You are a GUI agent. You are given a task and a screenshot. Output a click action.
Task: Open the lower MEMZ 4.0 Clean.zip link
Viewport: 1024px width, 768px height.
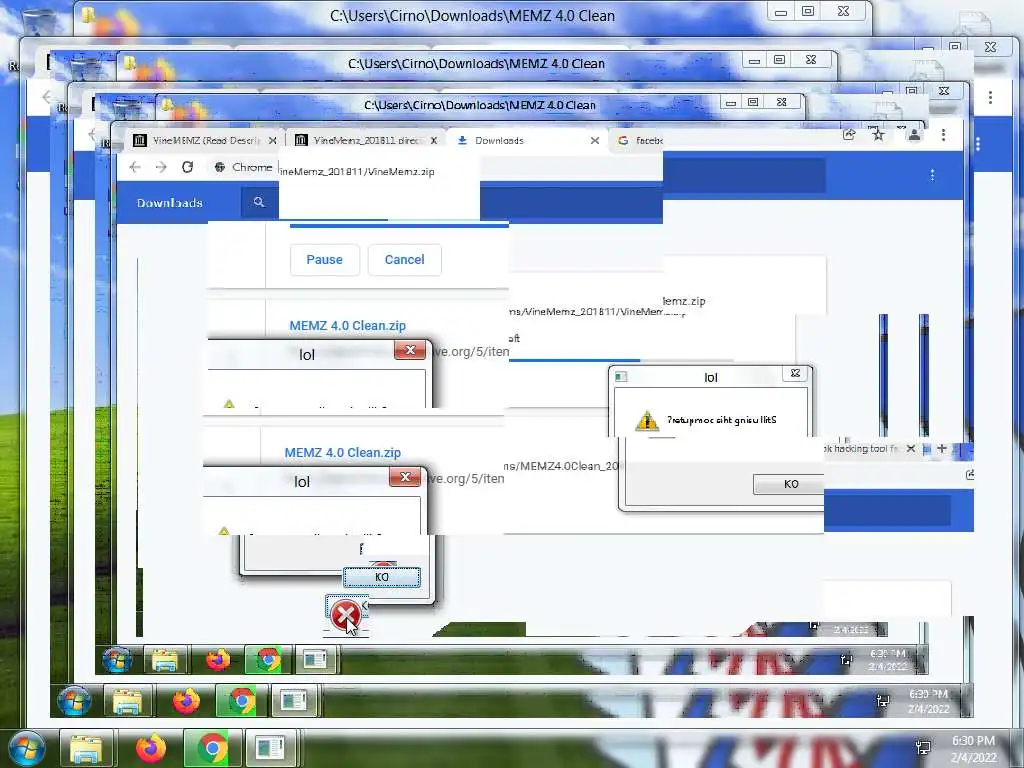(343, 453)
